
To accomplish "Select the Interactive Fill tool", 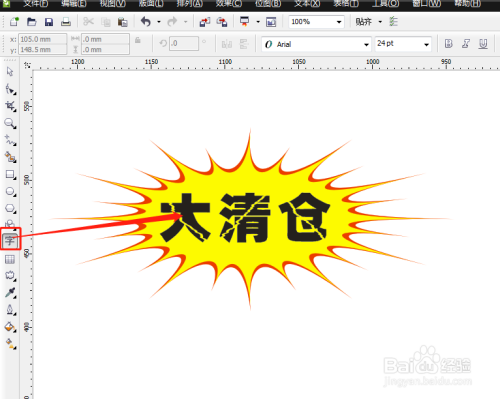I will [x=10, y=344].
